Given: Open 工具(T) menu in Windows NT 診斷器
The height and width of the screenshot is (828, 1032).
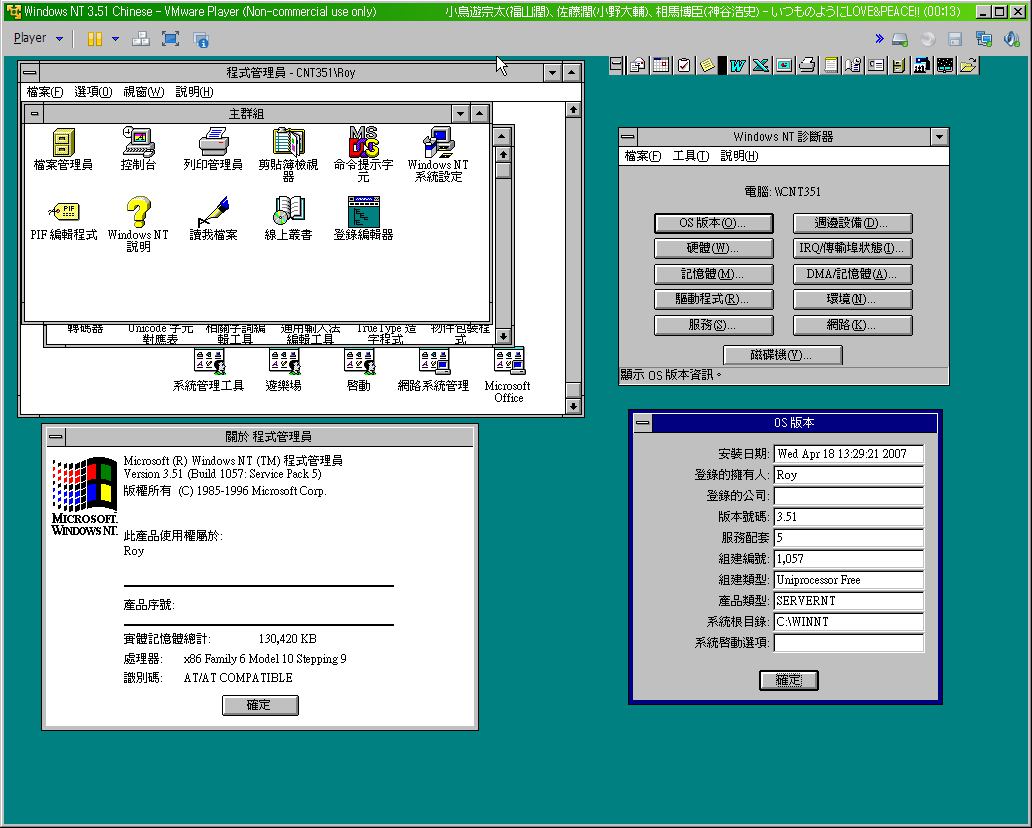Looking at the screenshot, I should pyautogui.click(x=690, y=155).
